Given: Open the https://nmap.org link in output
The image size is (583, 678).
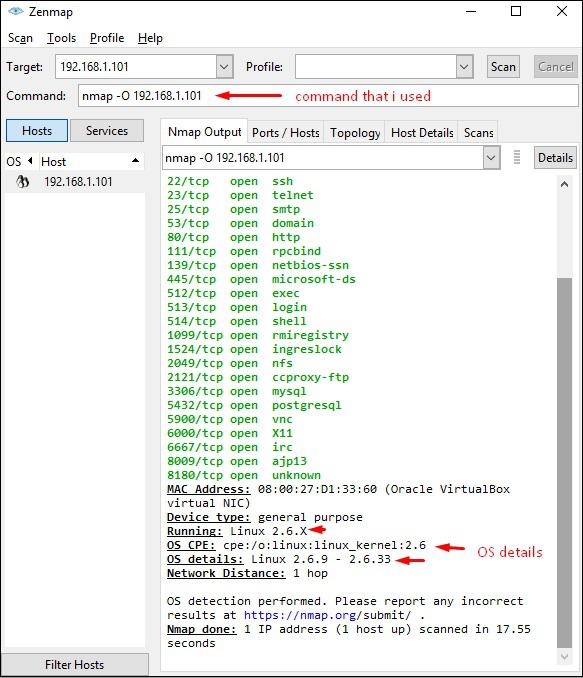Looking at the screenshot, I should (301, 615).
